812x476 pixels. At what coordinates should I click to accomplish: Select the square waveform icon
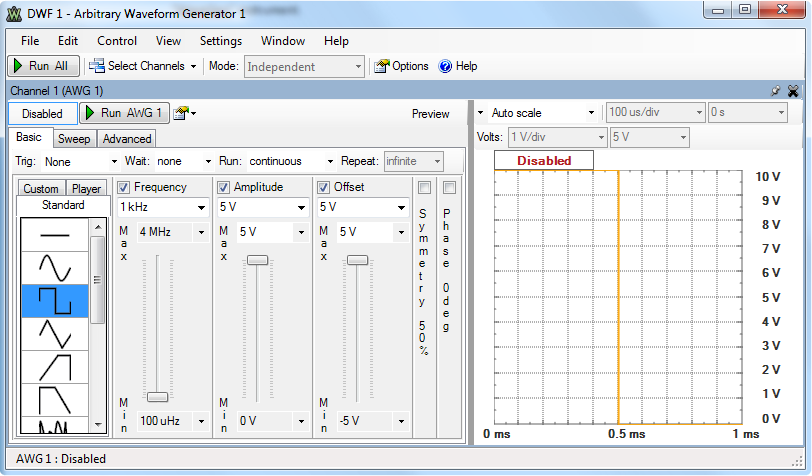(54, 301)
